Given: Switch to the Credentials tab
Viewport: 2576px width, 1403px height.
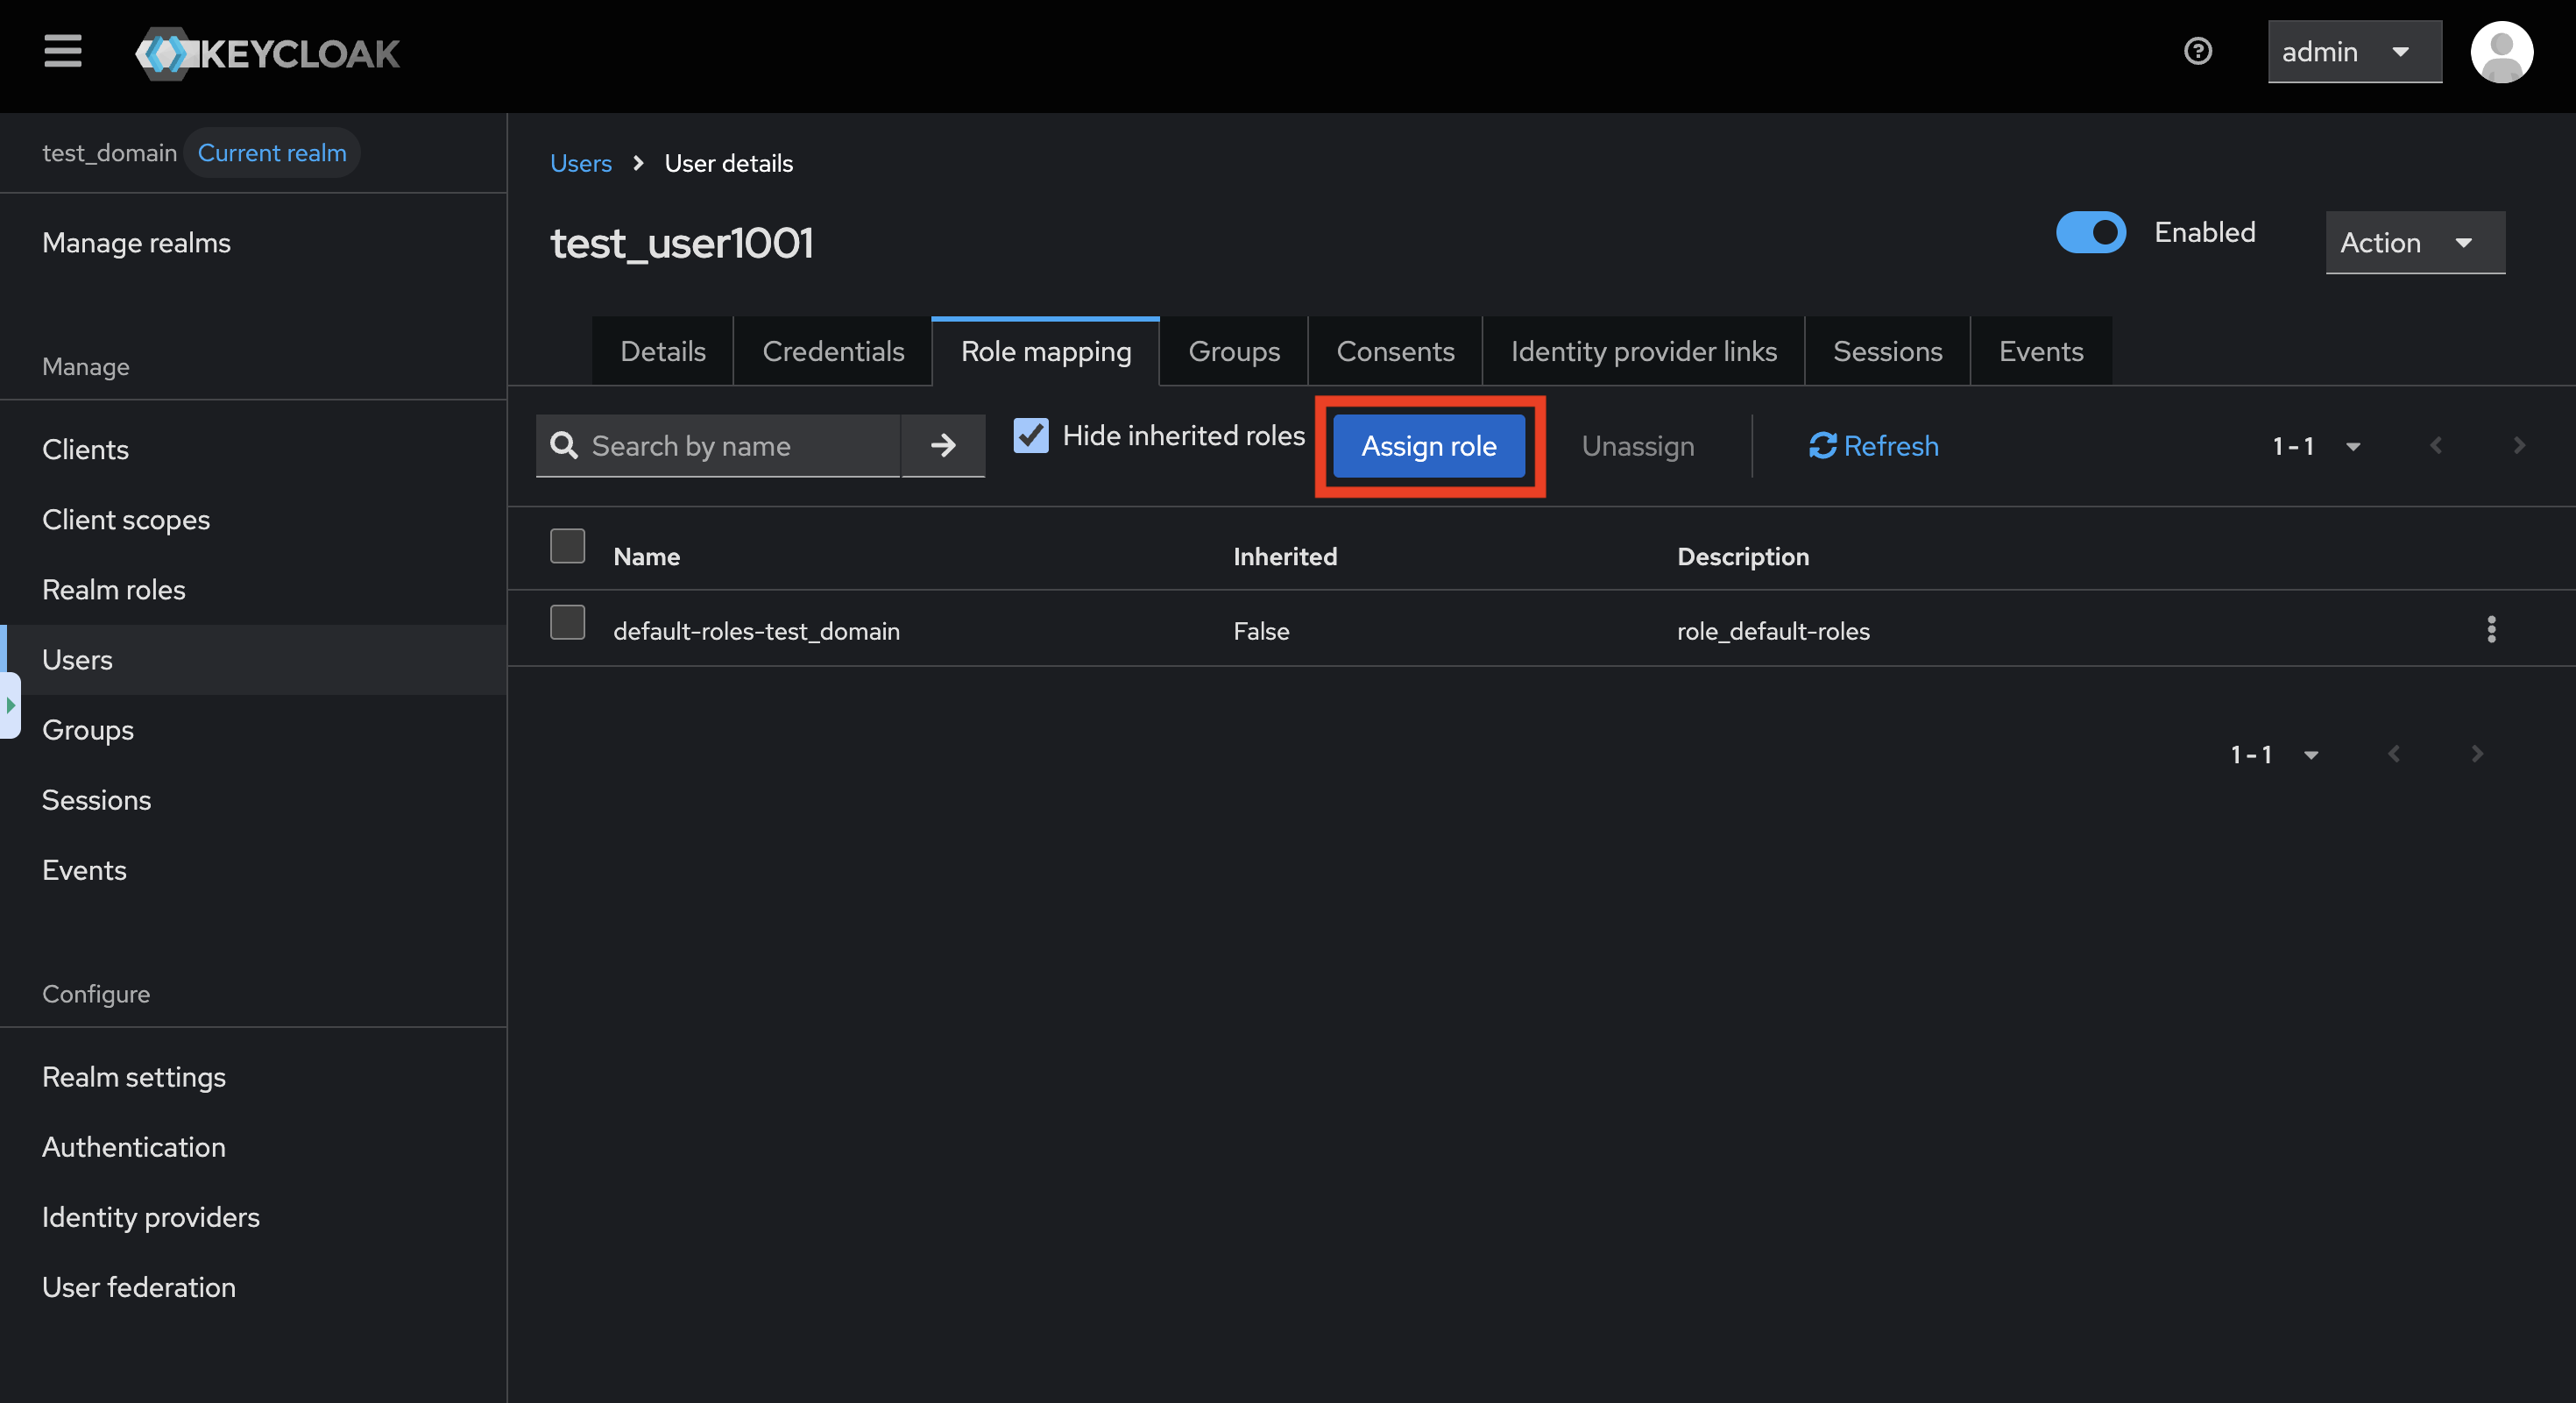Looking at the screenshot, I should [x=832, y=352].
